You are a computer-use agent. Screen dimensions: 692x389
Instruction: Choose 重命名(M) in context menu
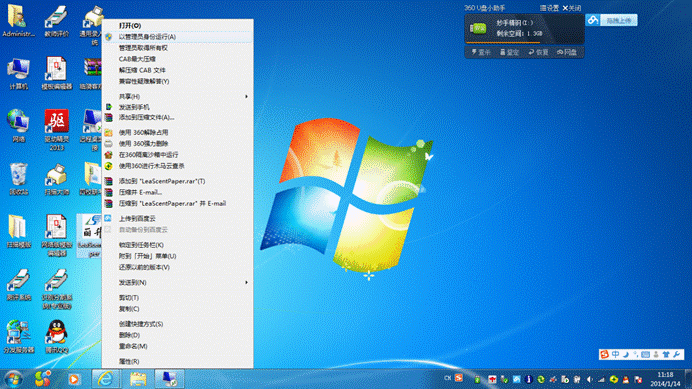point(178,346)
